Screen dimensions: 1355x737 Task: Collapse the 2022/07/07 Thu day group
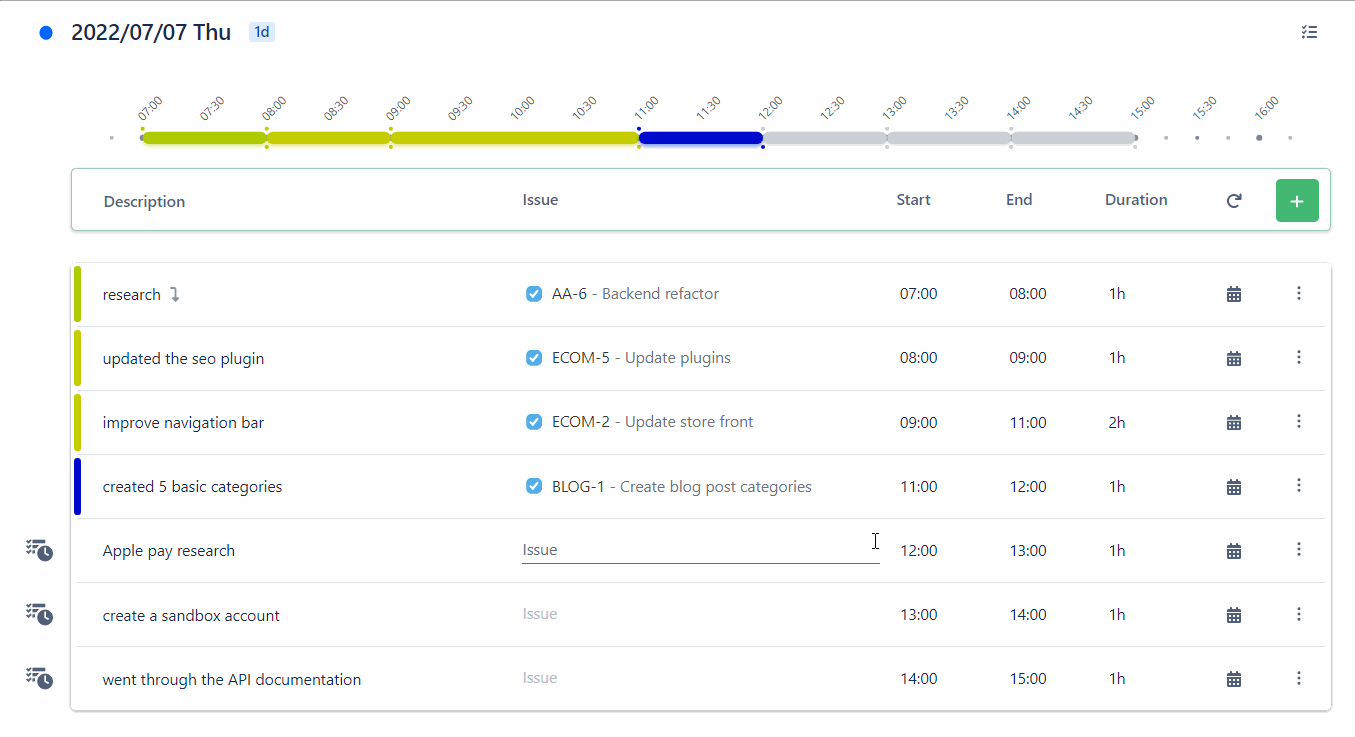point(45,32)
